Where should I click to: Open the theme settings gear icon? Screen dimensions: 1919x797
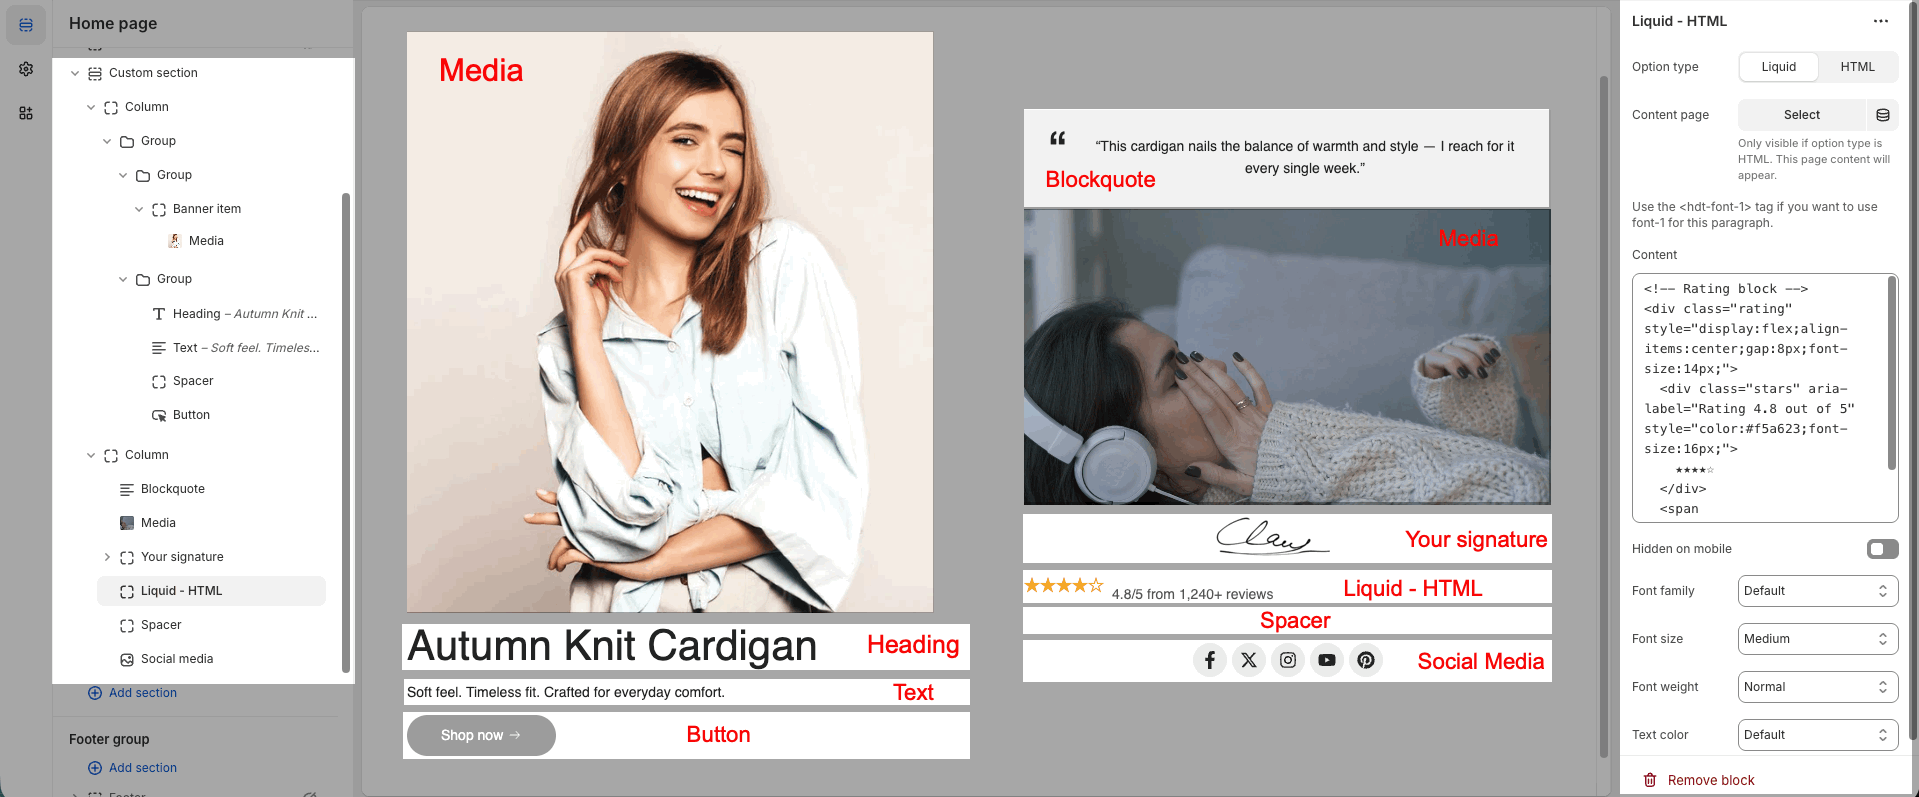pyautogui.click(x=26, y=69)
